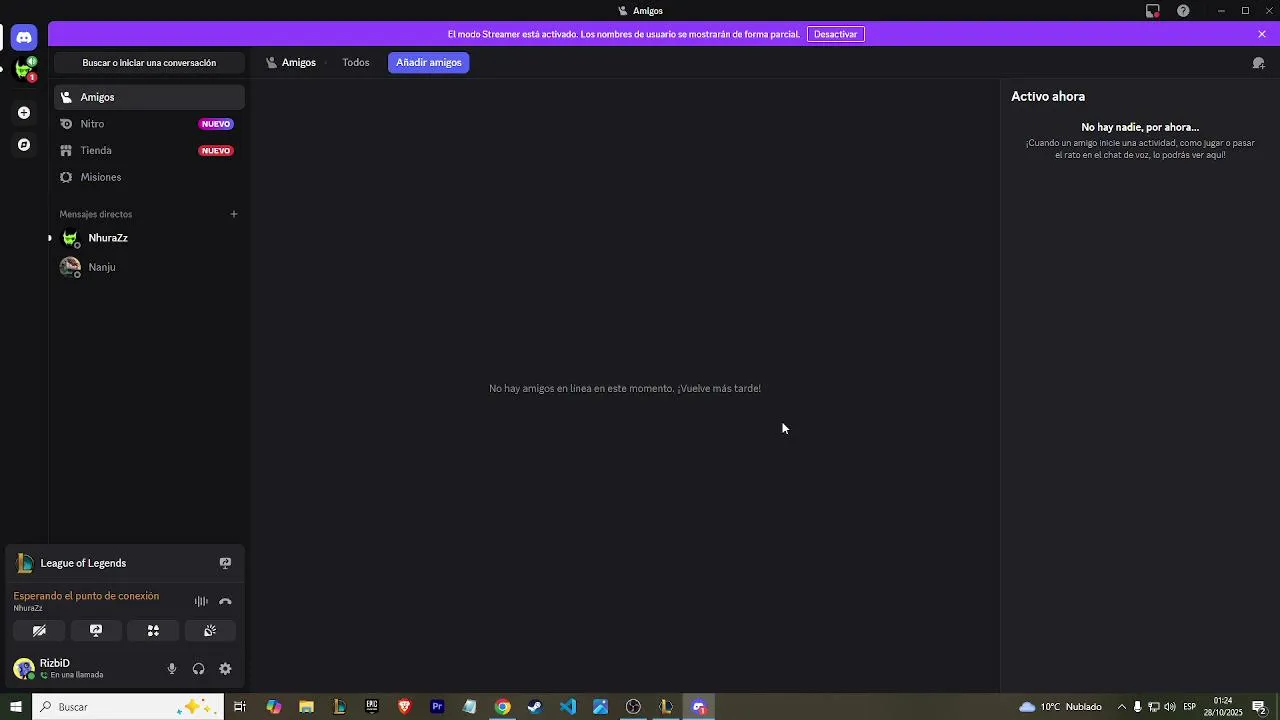The height and width of the screenshot is (720, 1280).
Task: Open League of Legends stream share icon
Action: pyautogui.click(x=225, y=563)
